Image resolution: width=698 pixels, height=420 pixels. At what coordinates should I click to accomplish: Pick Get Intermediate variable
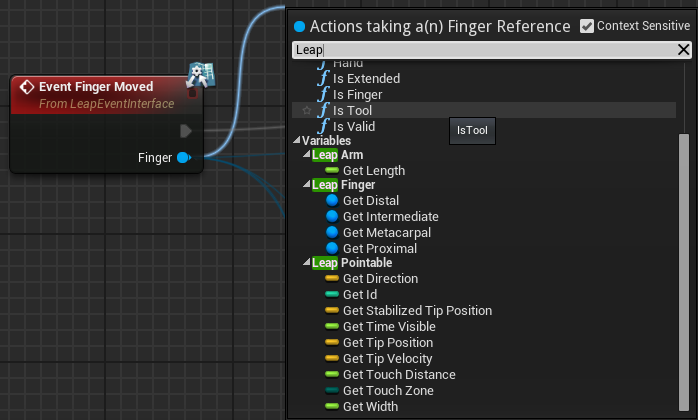(x=381, y=216)
